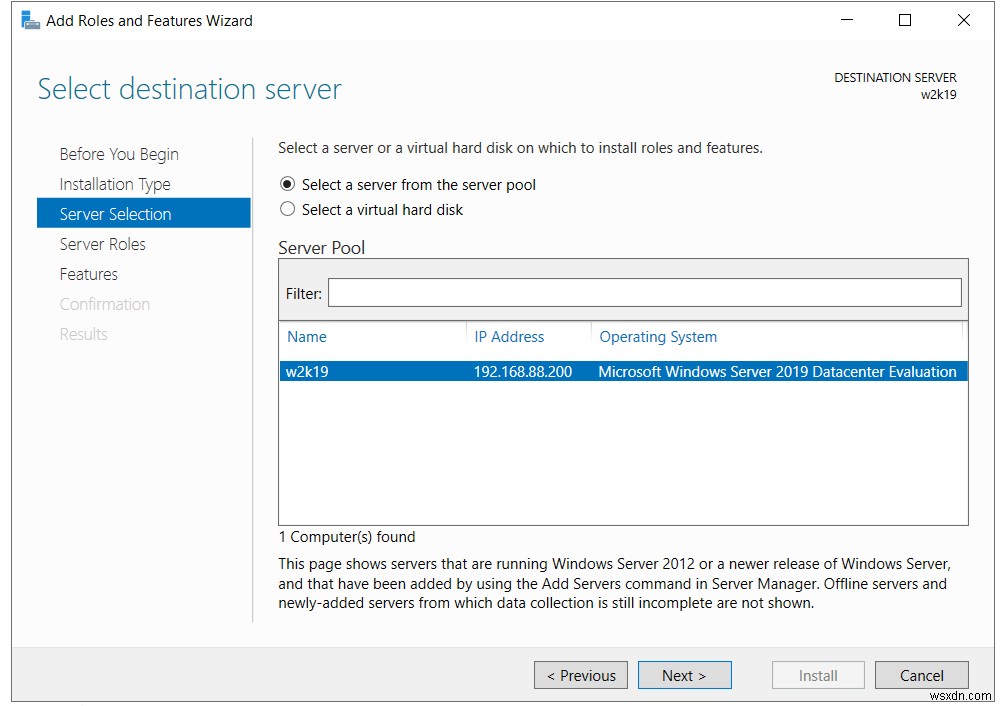Click the wizard icon in the title bar

pyautogui.click(x=31, y=19)
